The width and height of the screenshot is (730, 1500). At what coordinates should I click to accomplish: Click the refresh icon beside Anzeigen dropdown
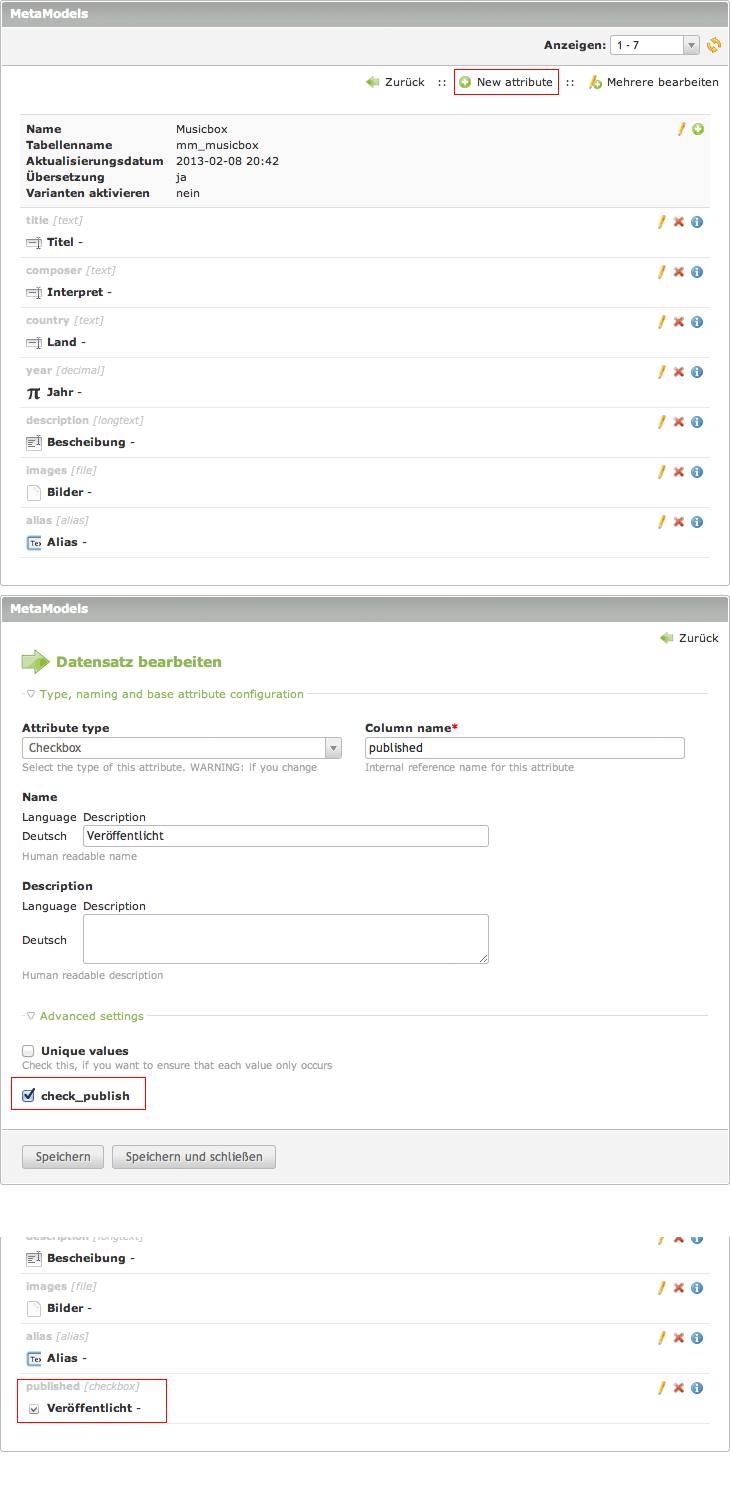tap(714, 45)
